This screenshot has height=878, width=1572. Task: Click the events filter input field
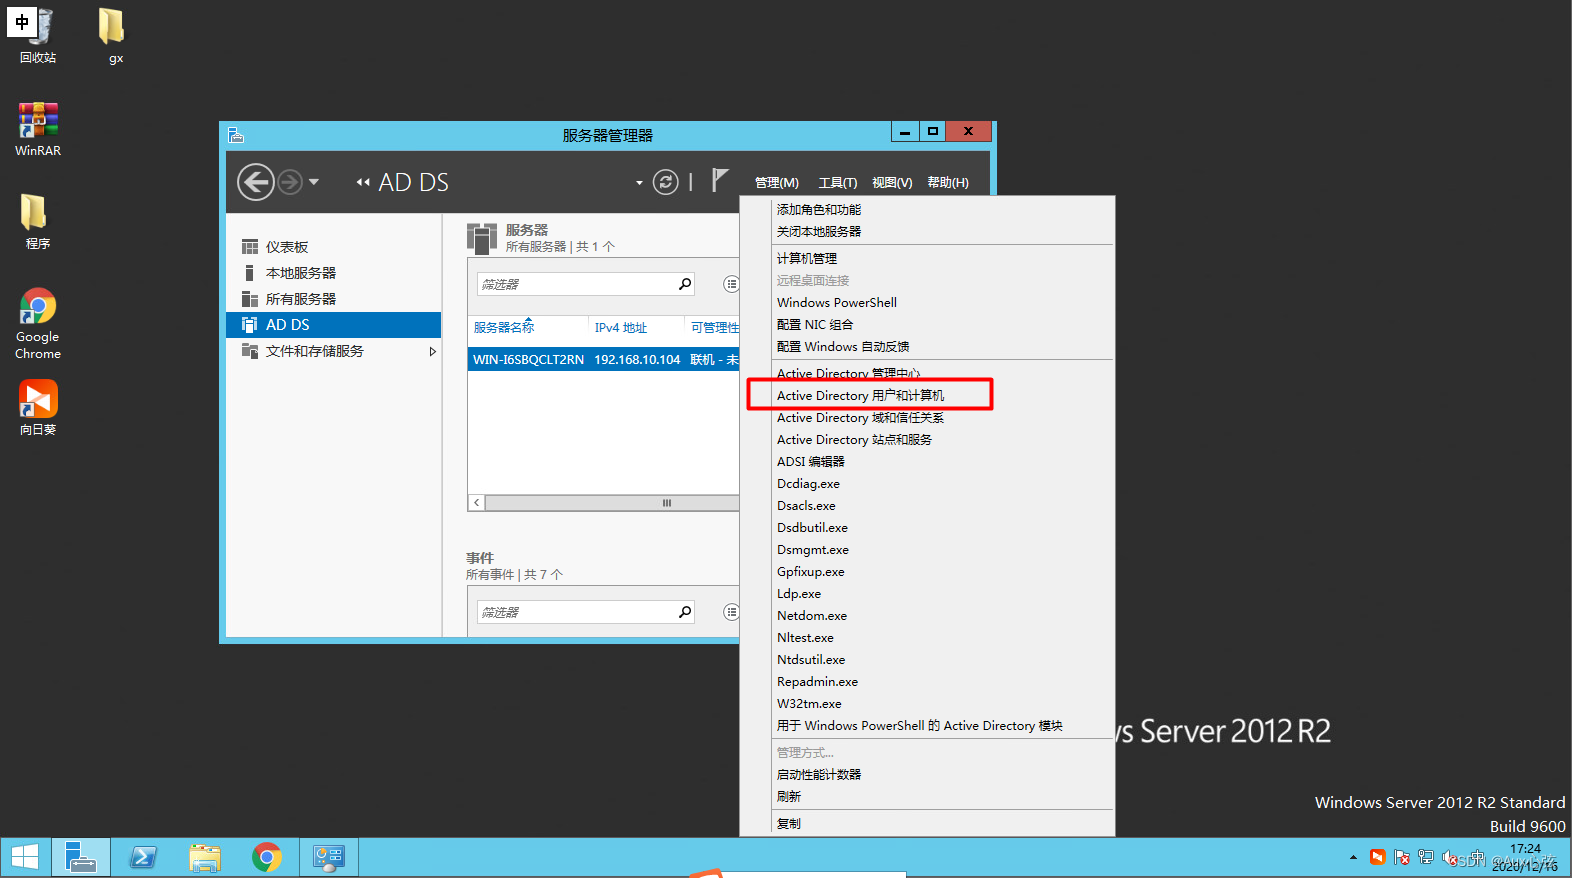(x=576, y=612)
